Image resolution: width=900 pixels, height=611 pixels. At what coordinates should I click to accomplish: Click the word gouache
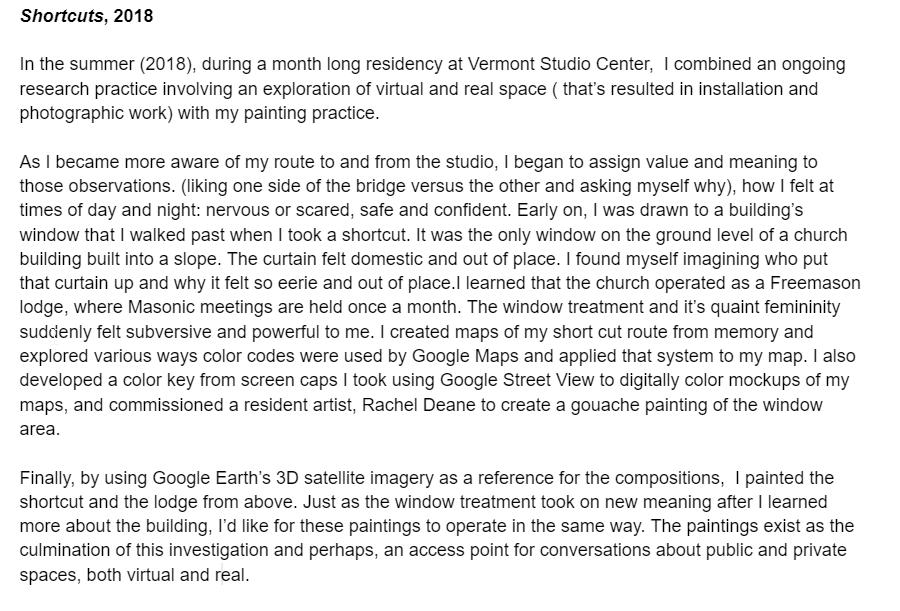click(605, 405)
